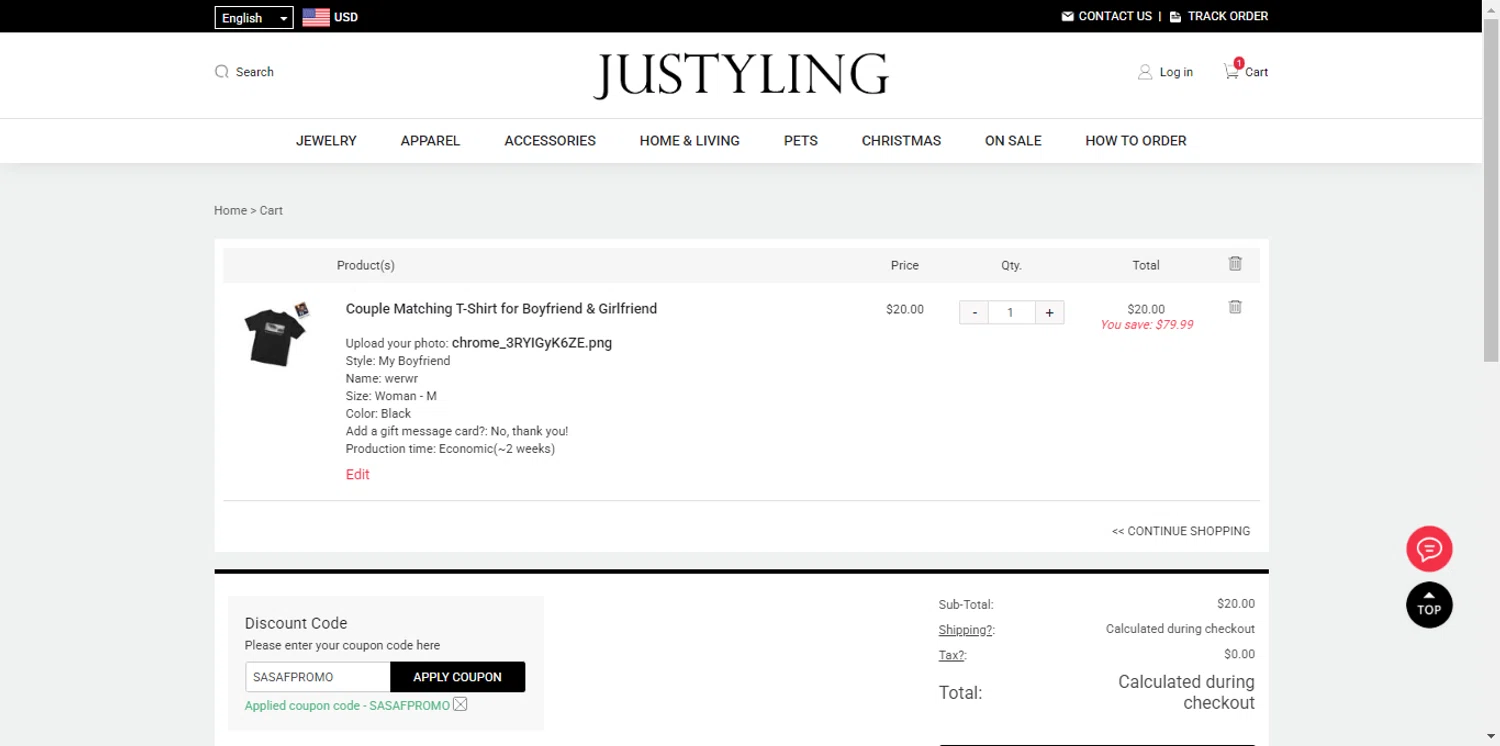Open the CHRISTMAS menu
The image size is (1500, 746).
click(901, 141)
